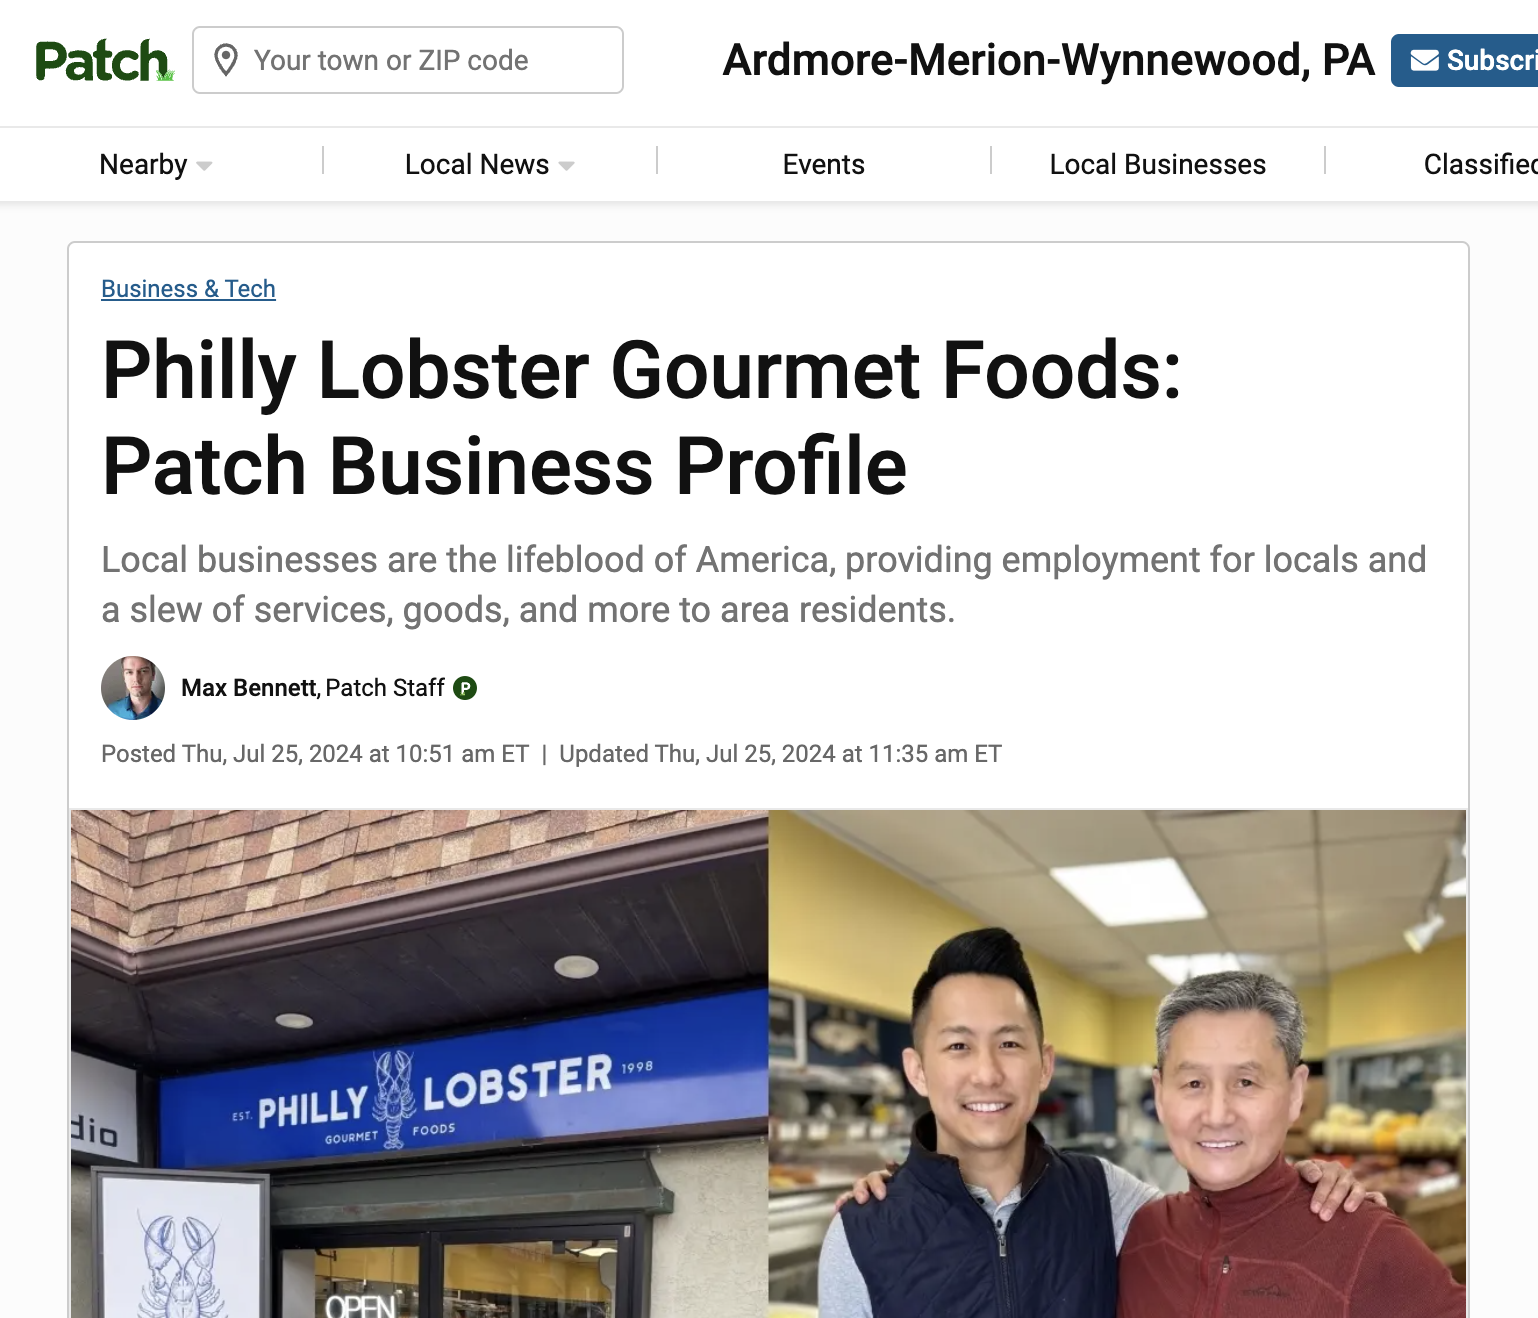Click the photo of two smiling men
Viewport: 1538px width, 1318px height.
pyautogui.click(x=1117, y=1063)
